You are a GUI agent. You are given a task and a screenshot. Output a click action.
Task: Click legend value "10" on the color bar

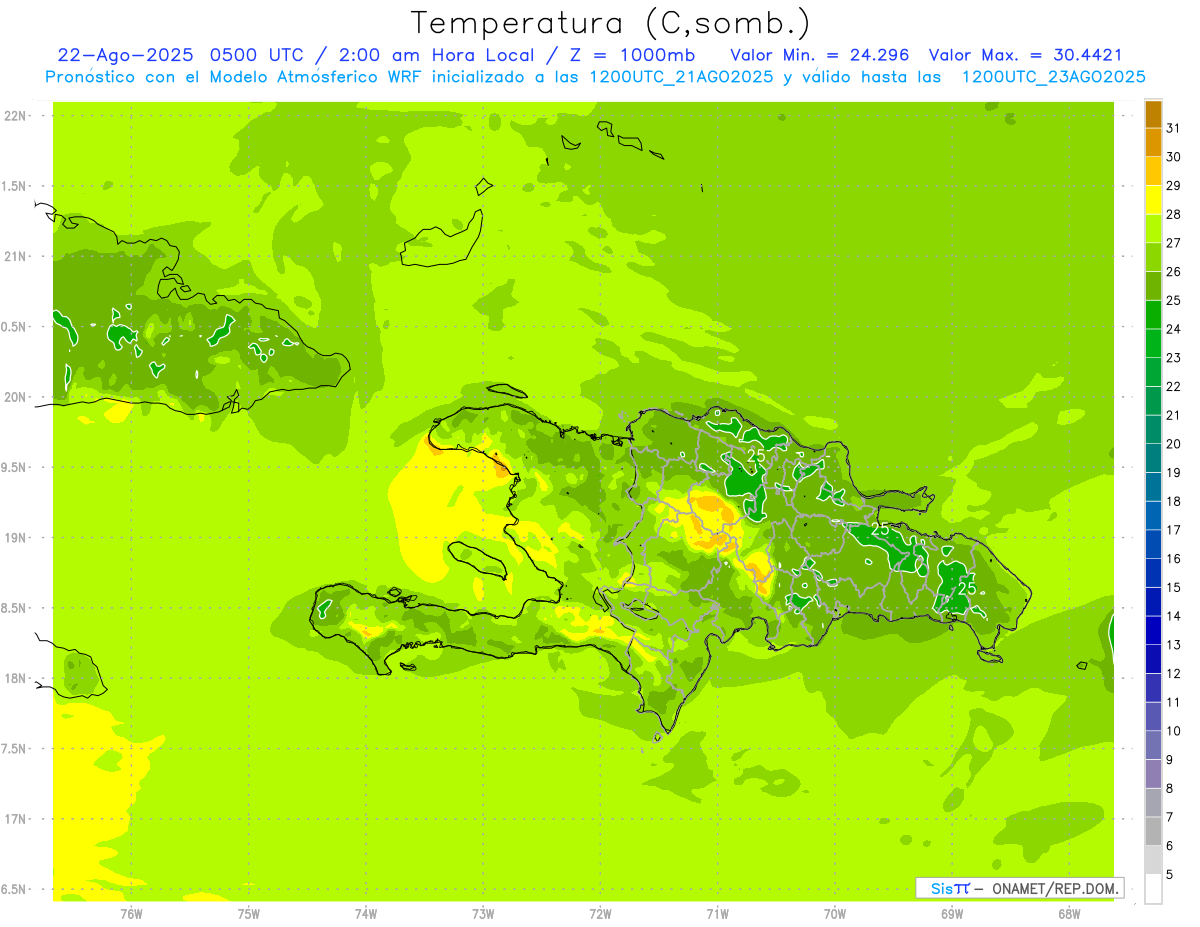click(x=1173, y=731)
